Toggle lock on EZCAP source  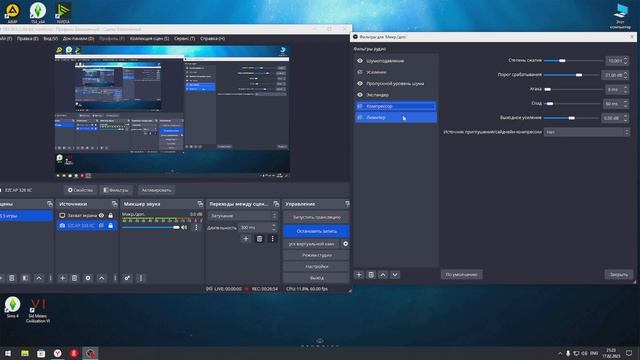(111, 225)
